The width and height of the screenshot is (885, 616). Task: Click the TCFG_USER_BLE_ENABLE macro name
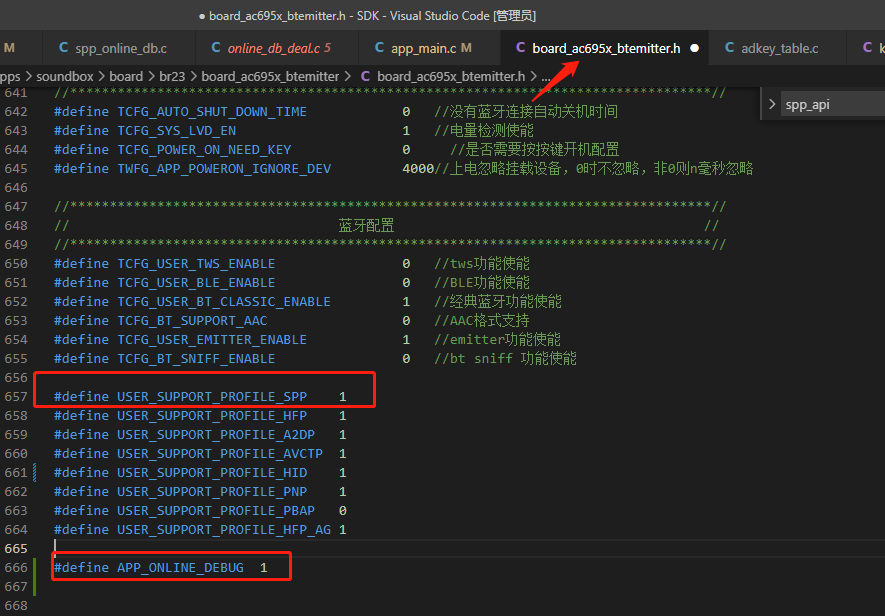coord(196,283)
